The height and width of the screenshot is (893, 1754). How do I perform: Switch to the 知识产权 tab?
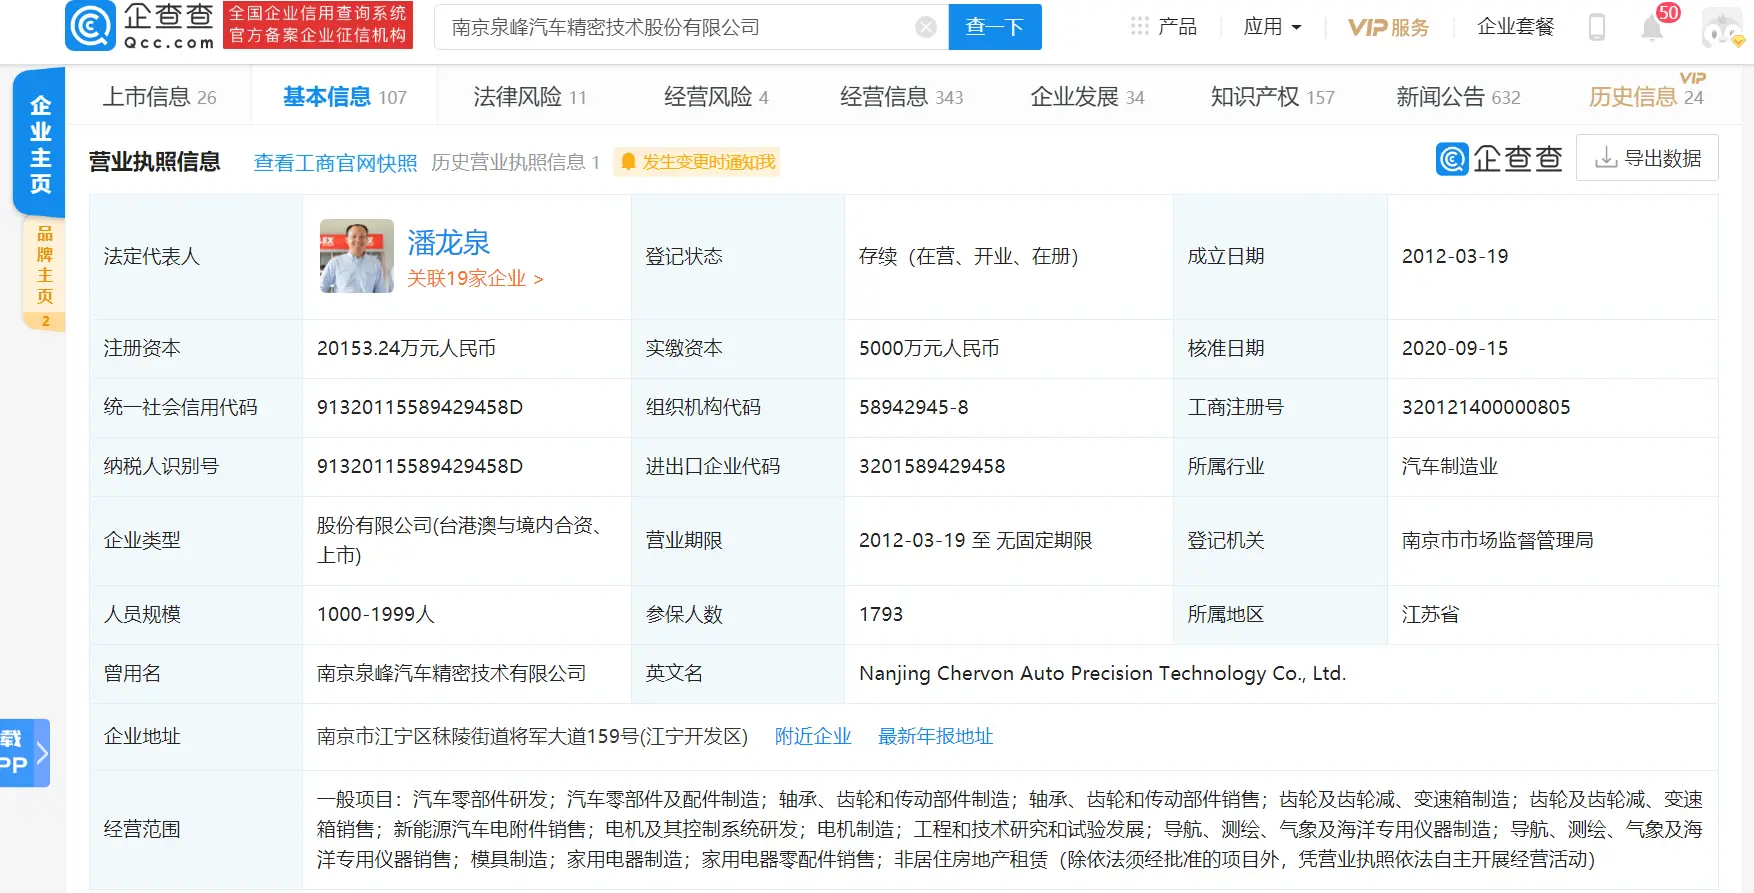tap(1272, 97)
